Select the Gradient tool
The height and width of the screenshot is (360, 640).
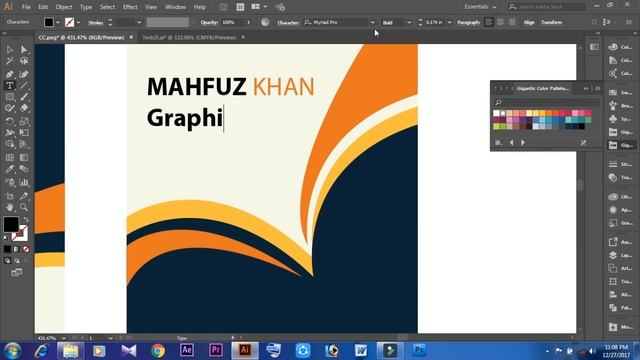click(x=24, y=157)
